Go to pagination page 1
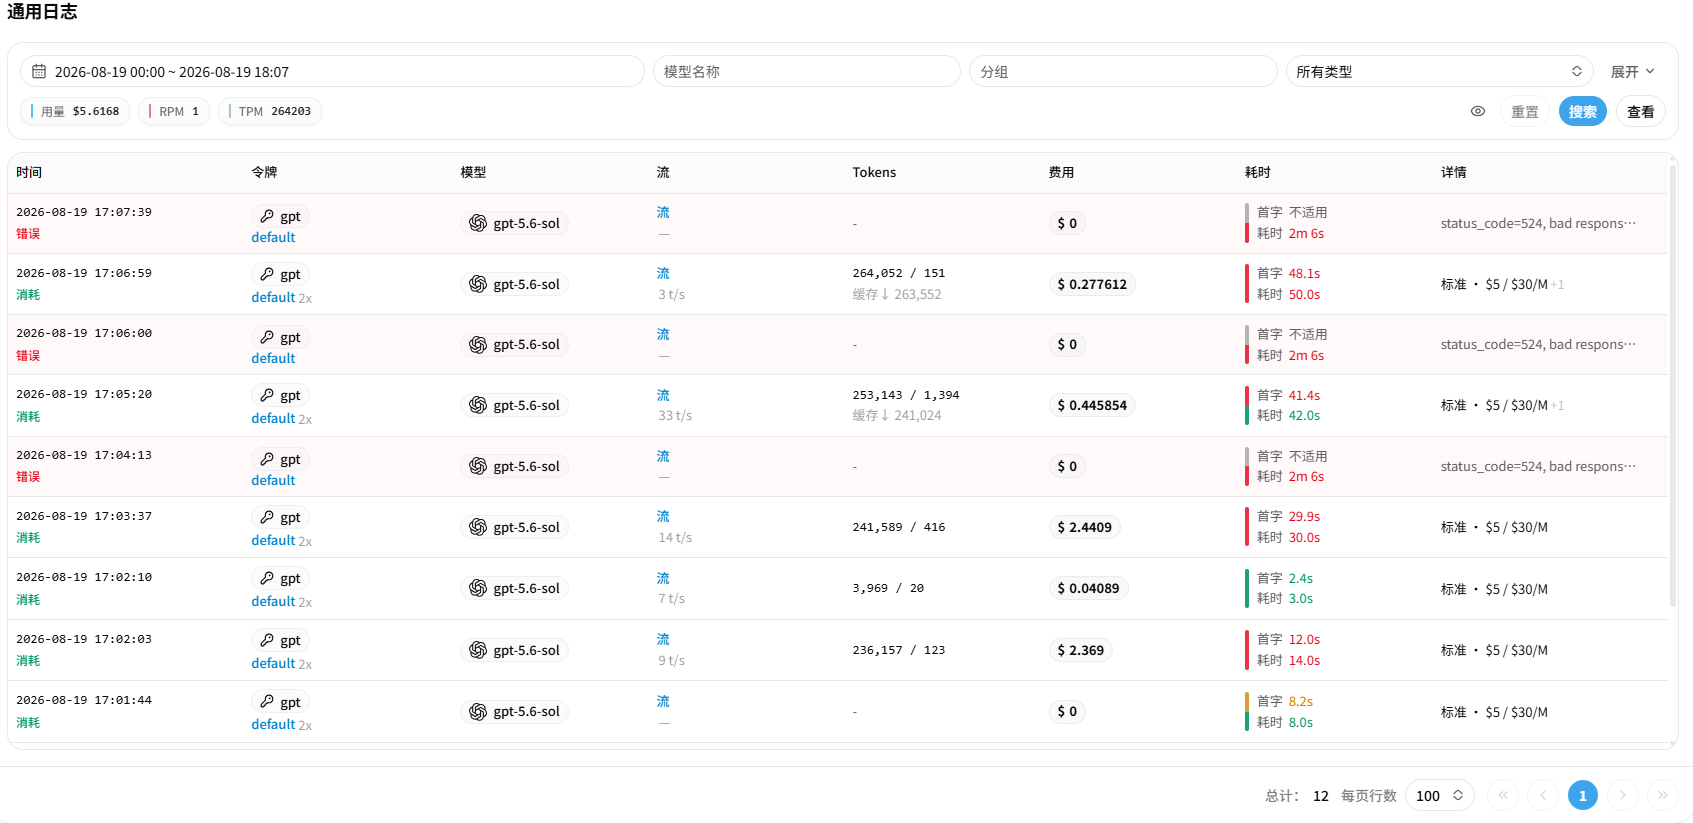 point(1583,795)
